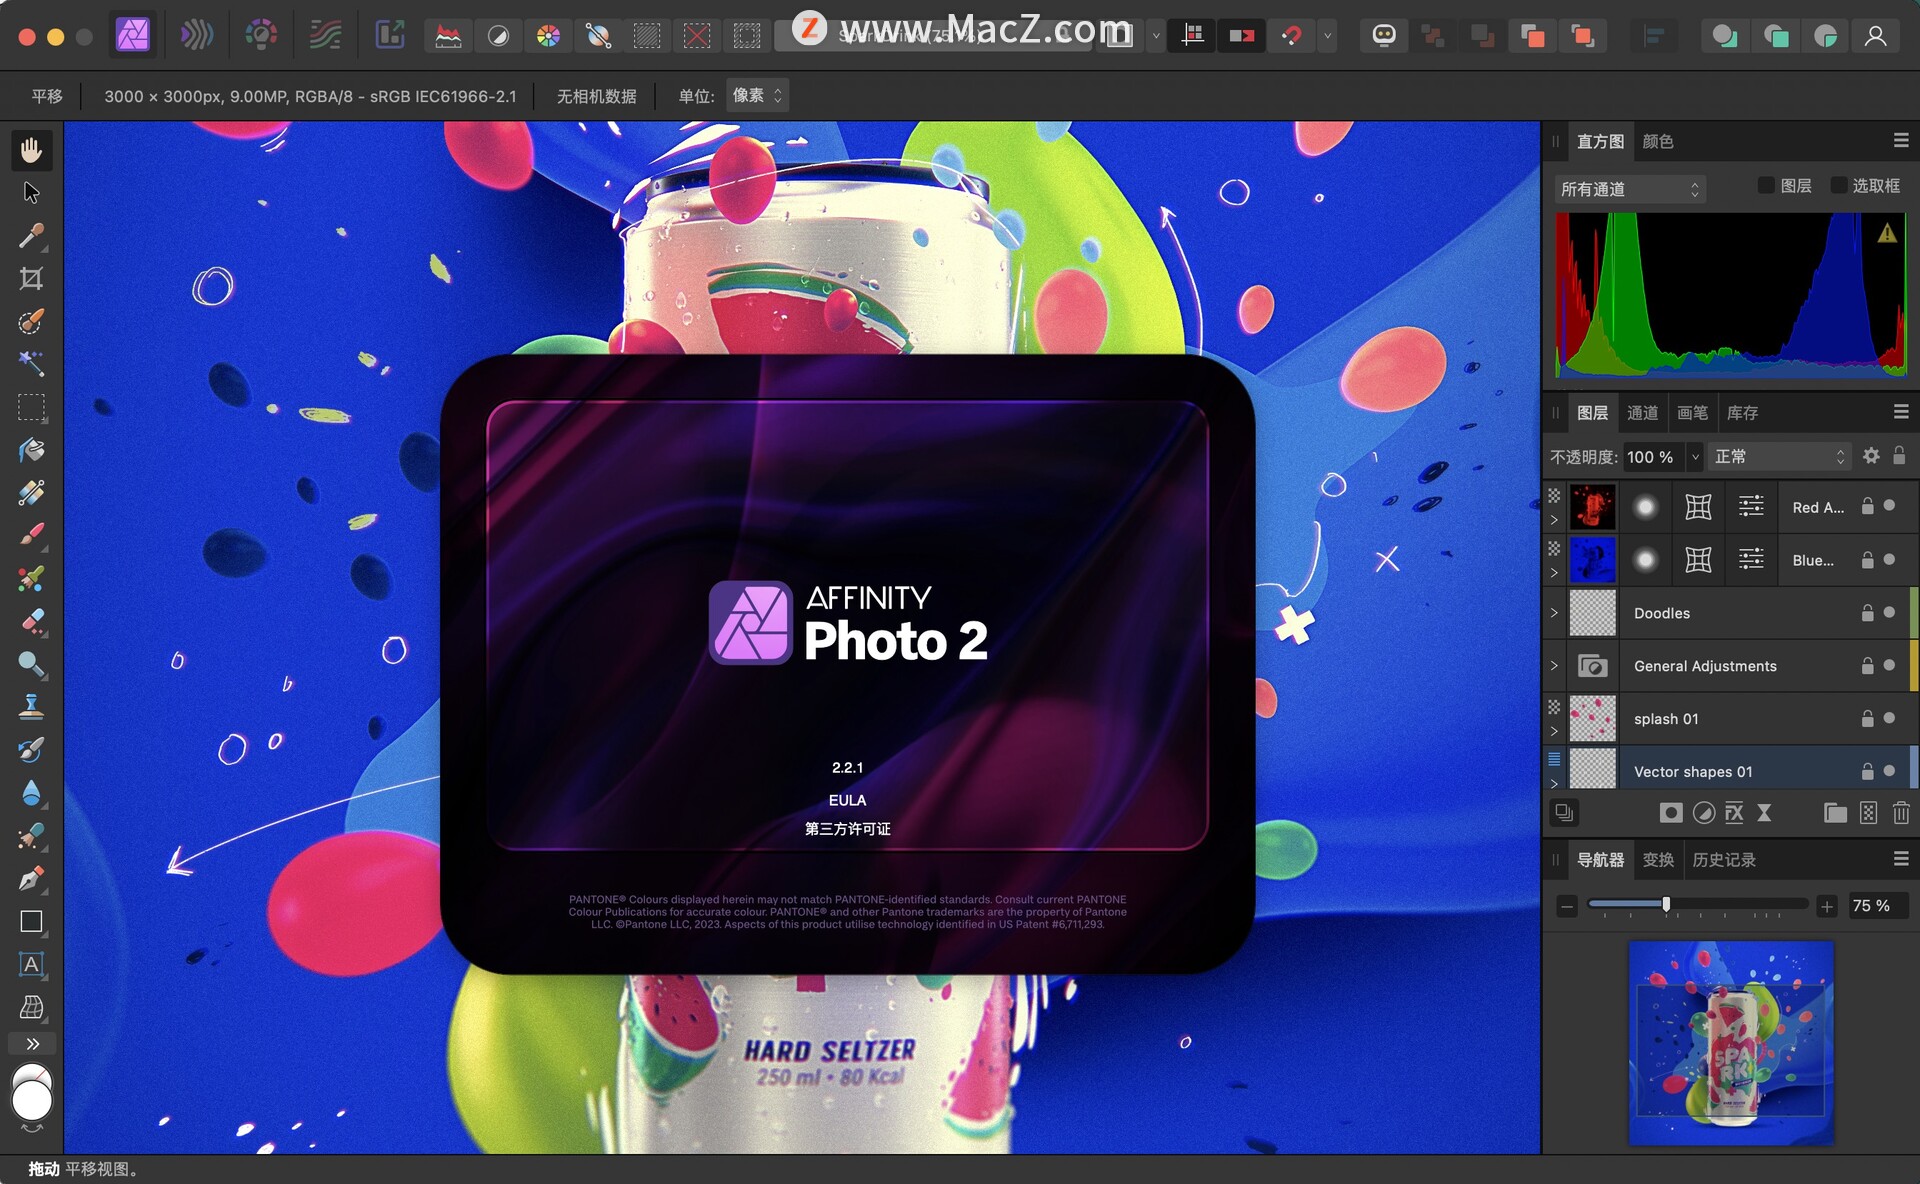Zoom in with navigator plus button
Screen dimensions: 1920x1184
point(1827,906)
